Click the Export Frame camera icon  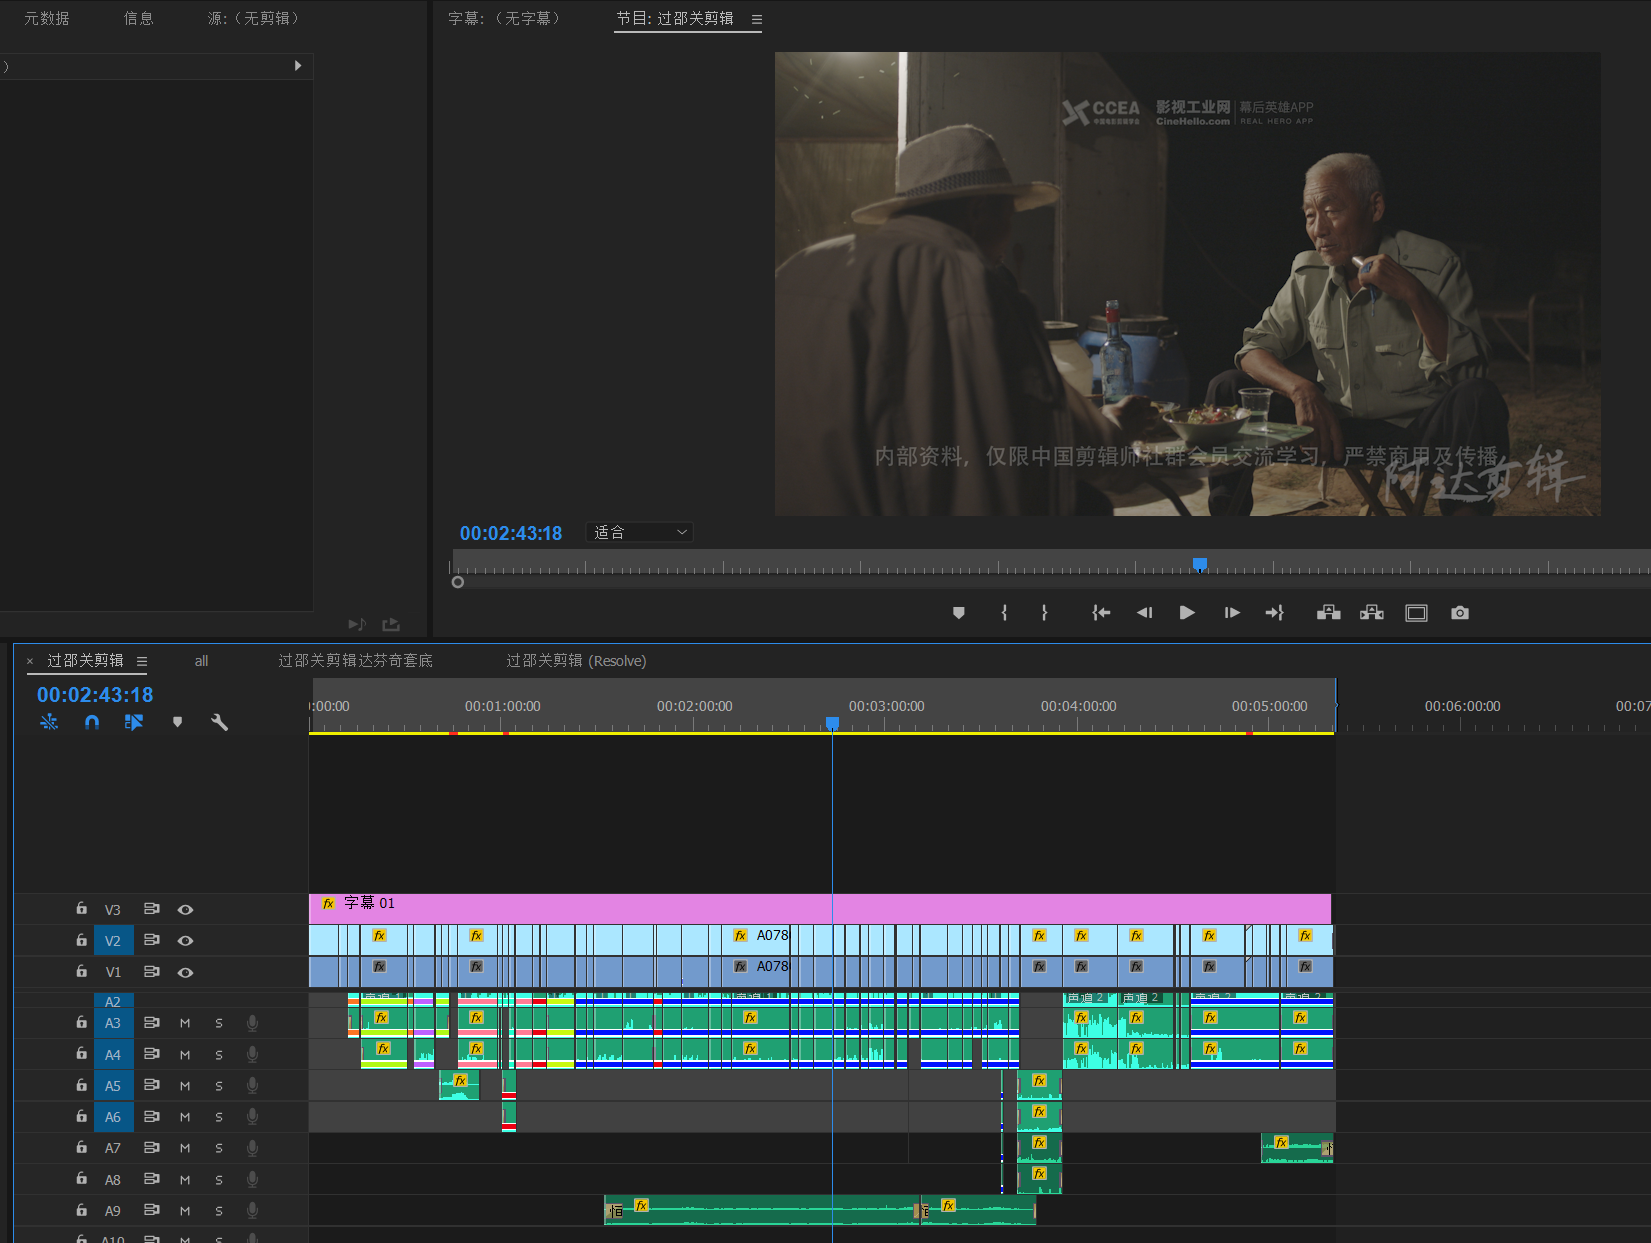pyautogui.click(x=1460, y=613)
